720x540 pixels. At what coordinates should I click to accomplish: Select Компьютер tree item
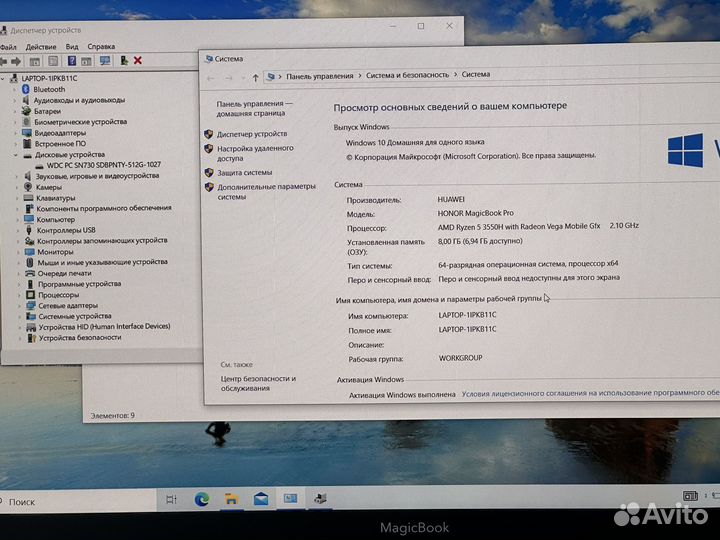tap(56, 219)
